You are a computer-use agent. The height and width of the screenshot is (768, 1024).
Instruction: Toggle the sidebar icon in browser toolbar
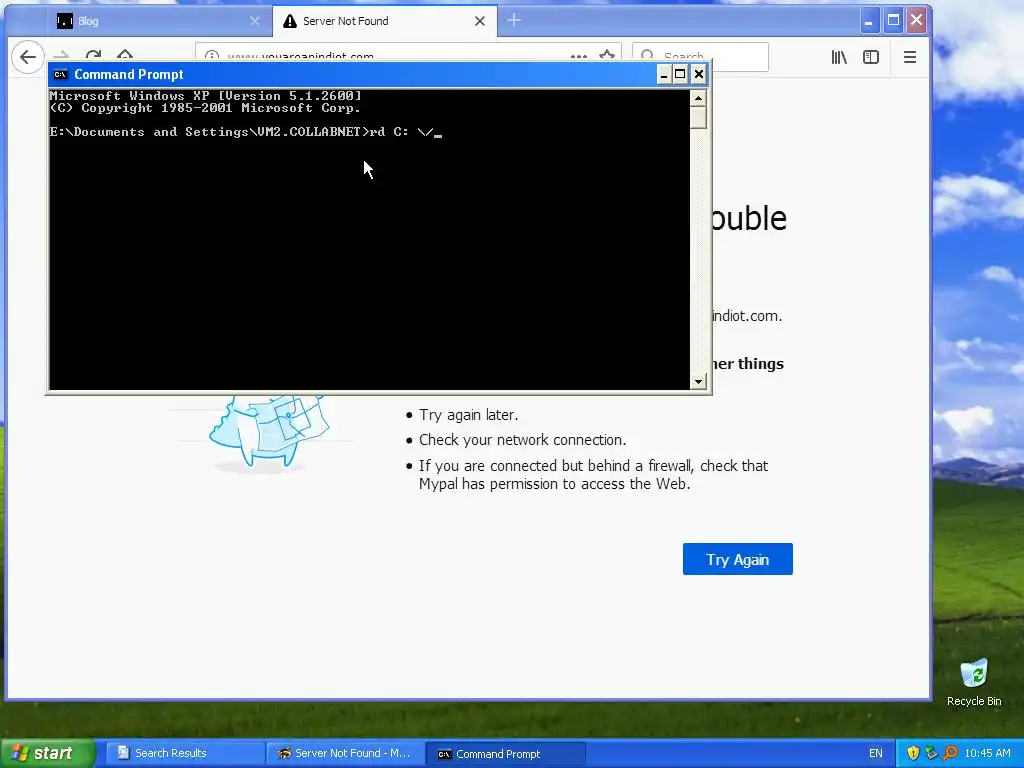point(871,57)
